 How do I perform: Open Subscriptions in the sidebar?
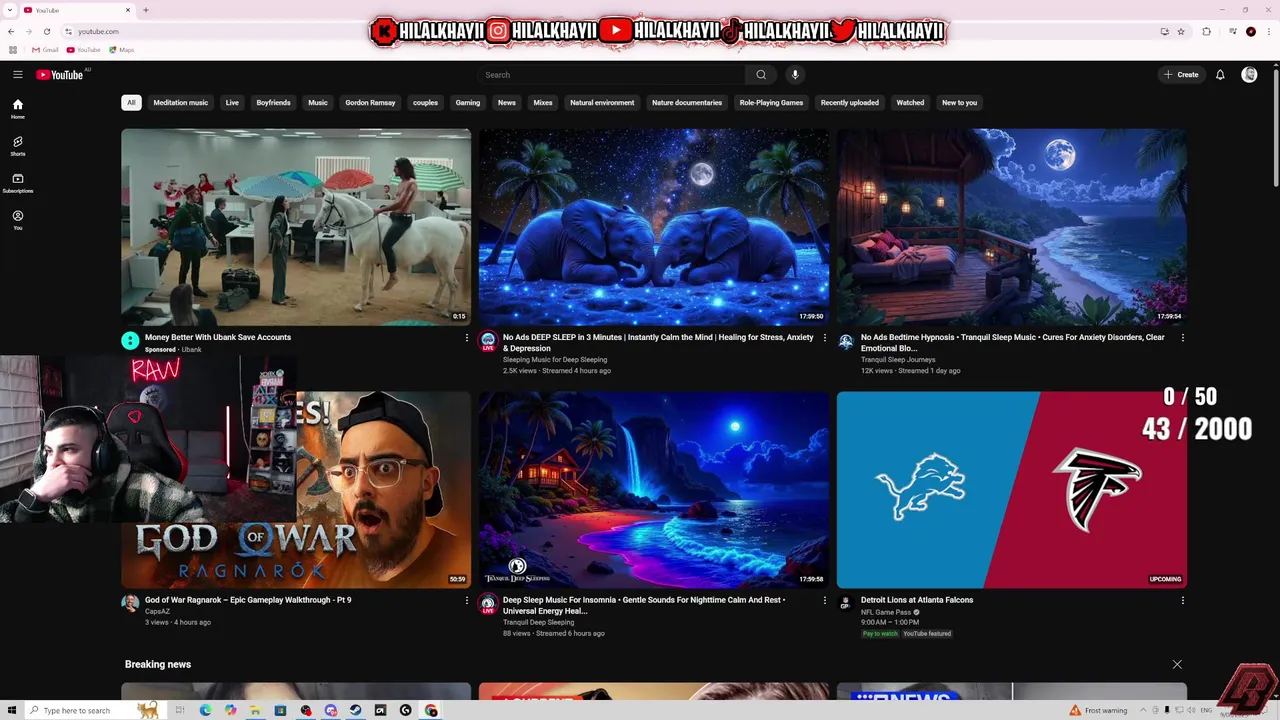click(x=17, y=183)
